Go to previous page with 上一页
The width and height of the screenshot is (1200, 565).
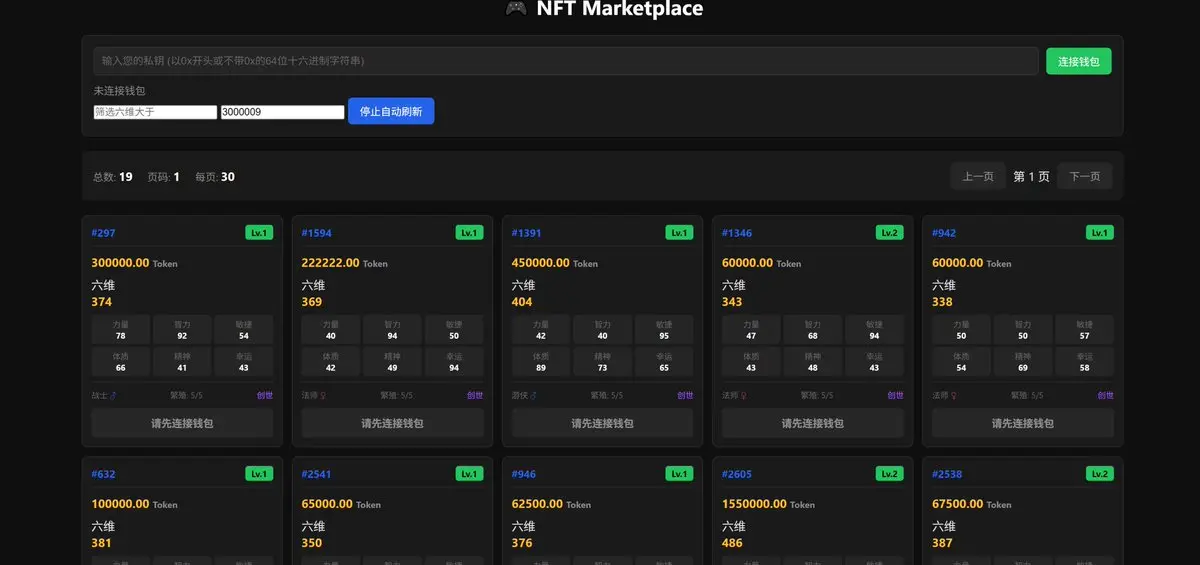click(x=978, y=176)
